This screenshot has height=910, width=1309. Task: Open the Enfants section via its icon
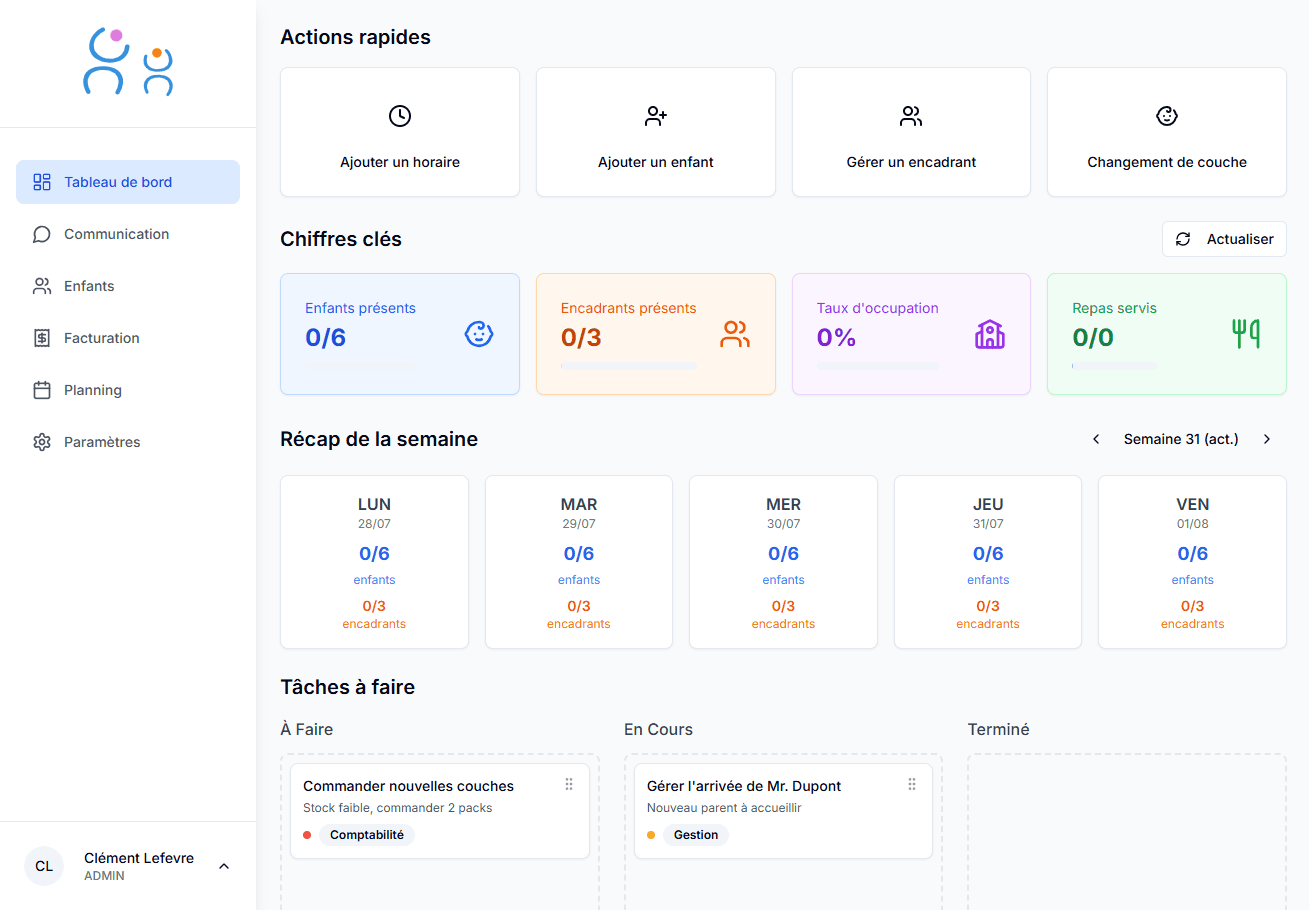pos(41,285)
